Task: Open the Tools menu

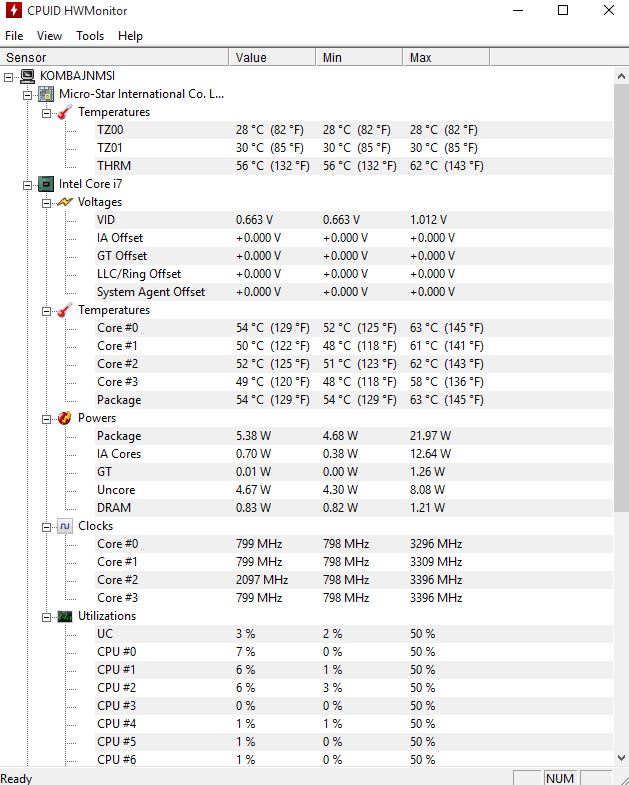Action: 90,36
